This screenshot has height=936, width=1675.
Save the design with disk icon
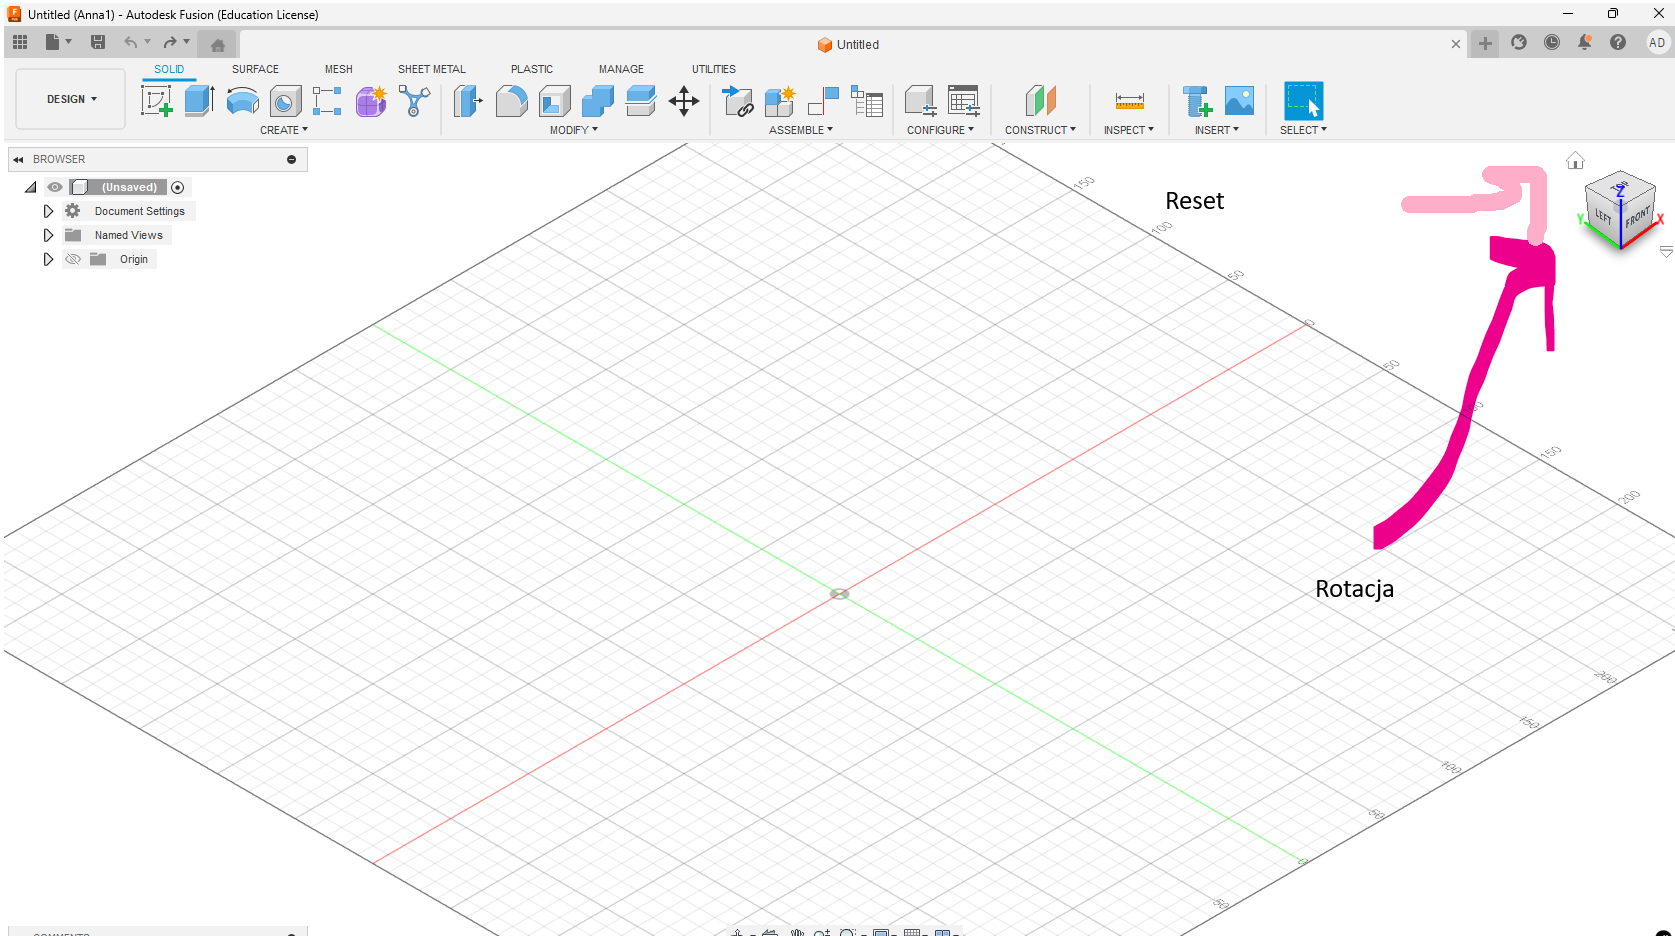point(98,42)
